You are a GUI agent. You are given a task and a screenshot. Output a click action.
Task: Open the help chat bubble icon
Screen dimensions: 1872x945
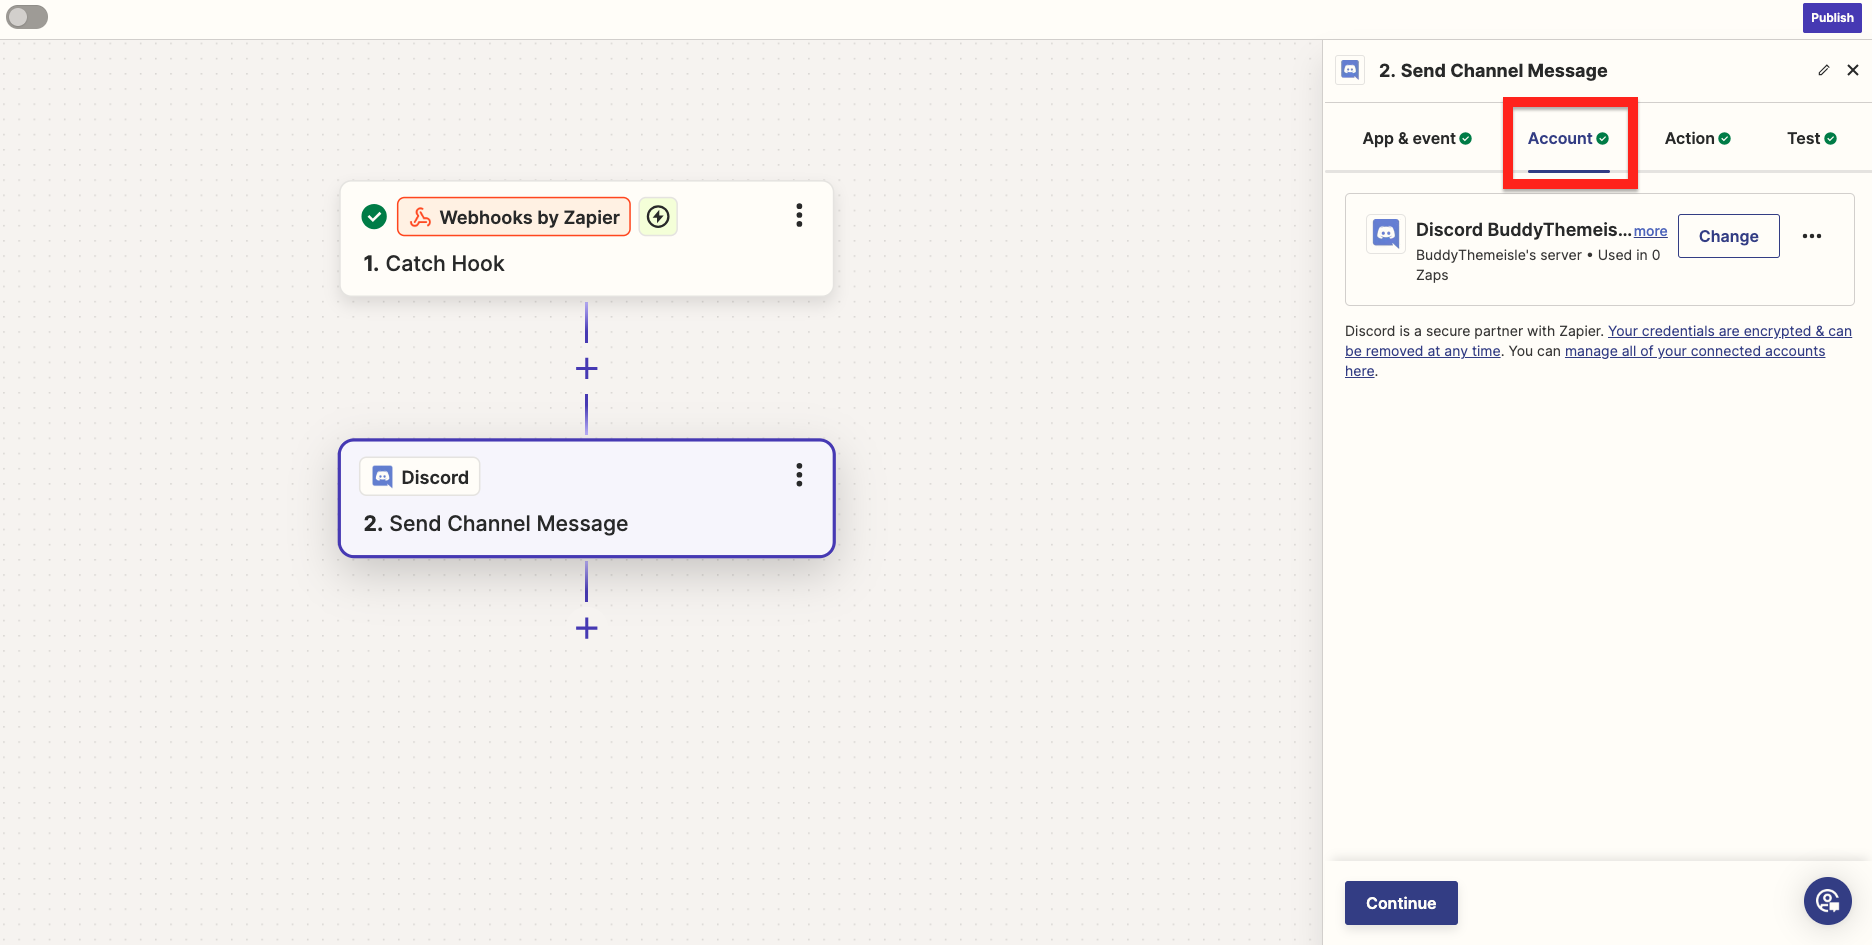tap(1828, 901)
